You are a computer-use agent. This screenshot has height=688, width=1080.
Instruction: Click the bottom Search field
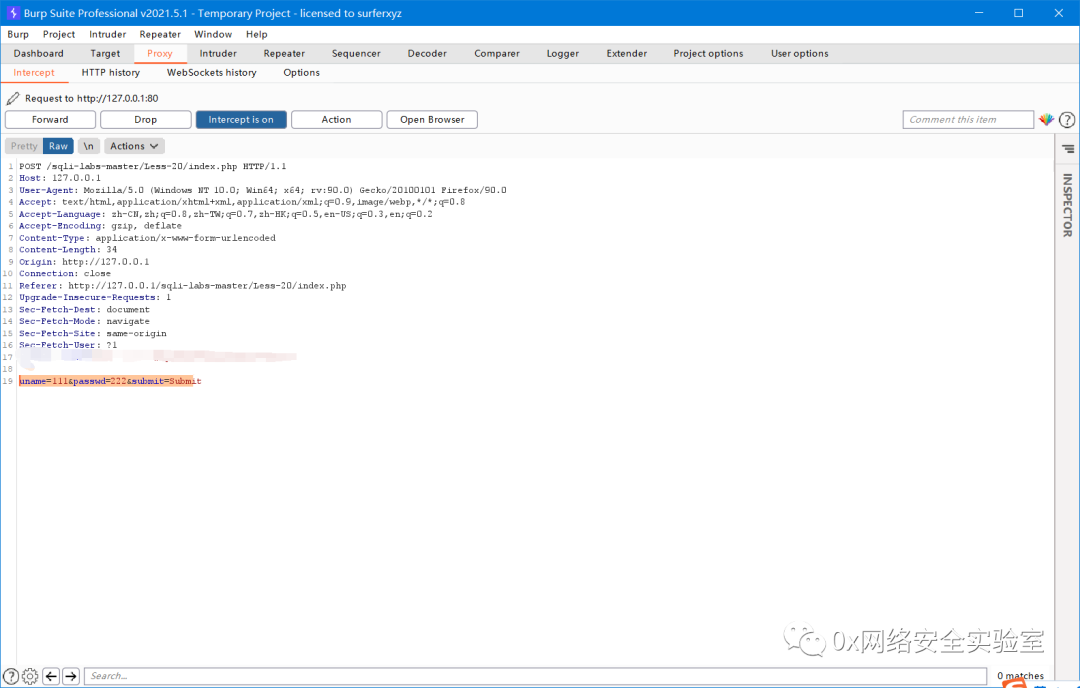tap(535, 676)
